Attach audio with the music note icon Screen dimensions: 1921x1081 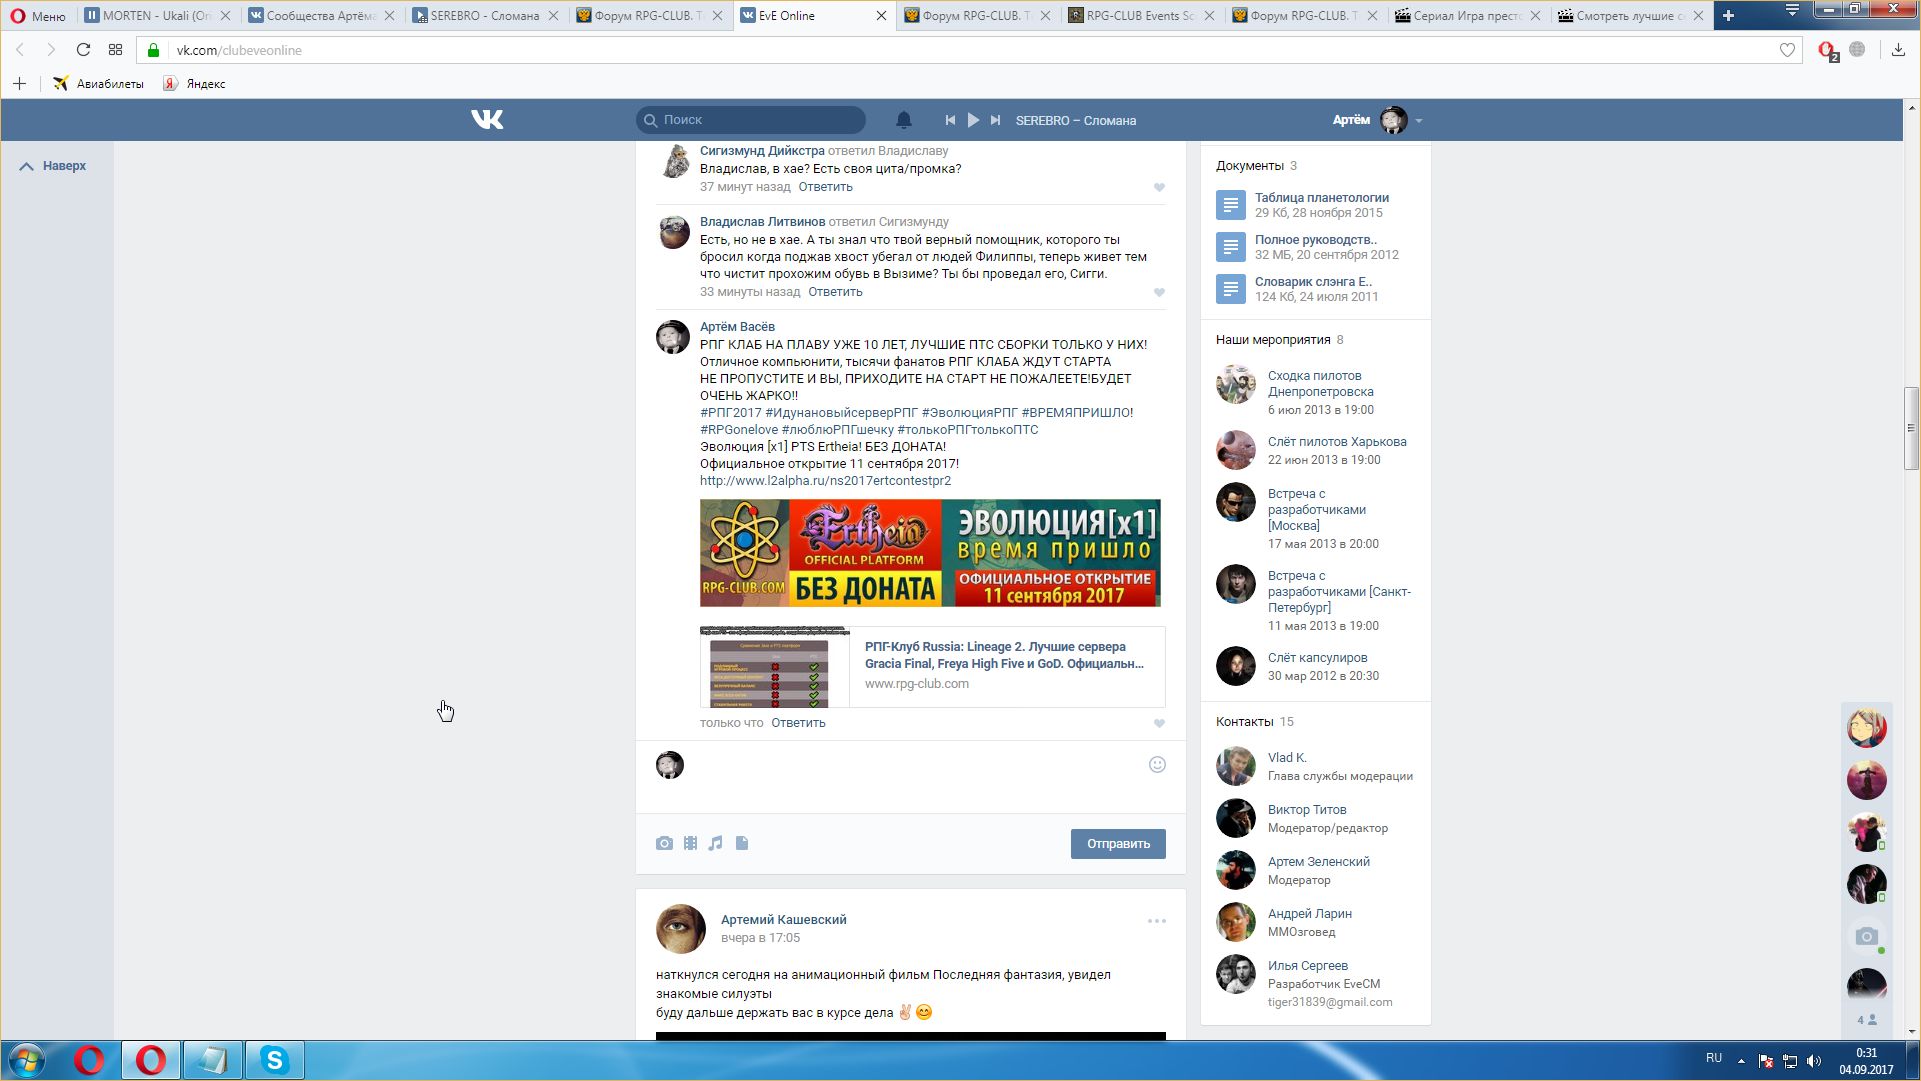click(715, 843)
